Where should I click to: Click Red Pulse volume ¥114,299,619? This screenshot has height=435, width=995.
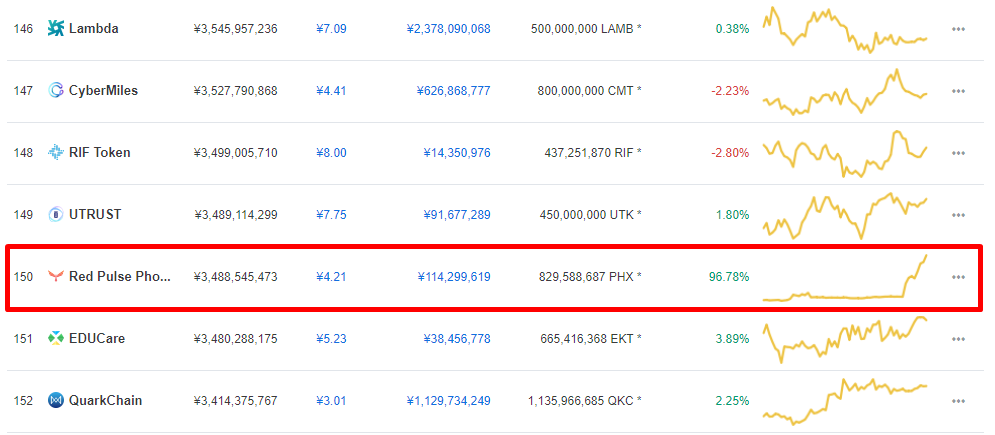click(x=454, y=277)
